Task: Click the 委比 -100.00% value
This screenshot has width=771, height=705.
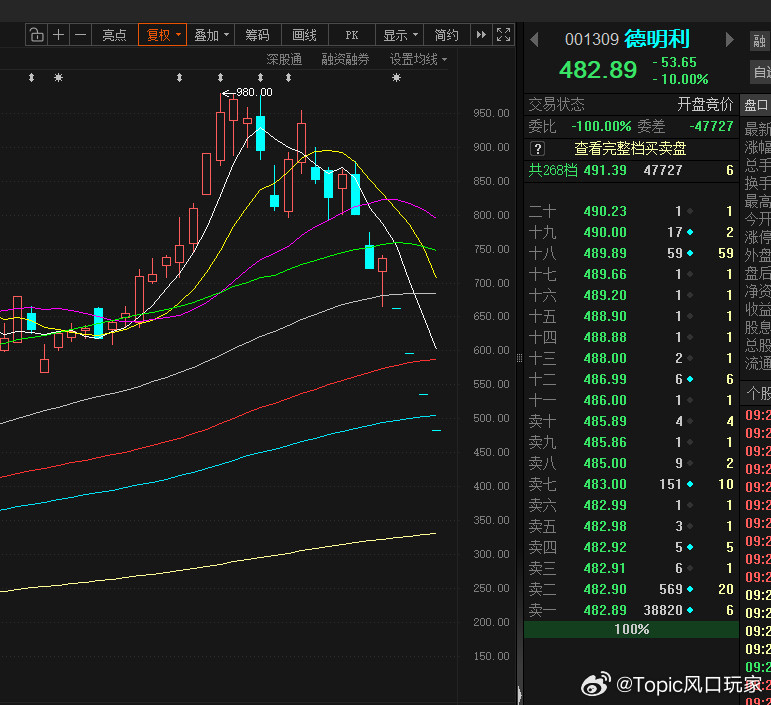Action: [x=601, y=126]
